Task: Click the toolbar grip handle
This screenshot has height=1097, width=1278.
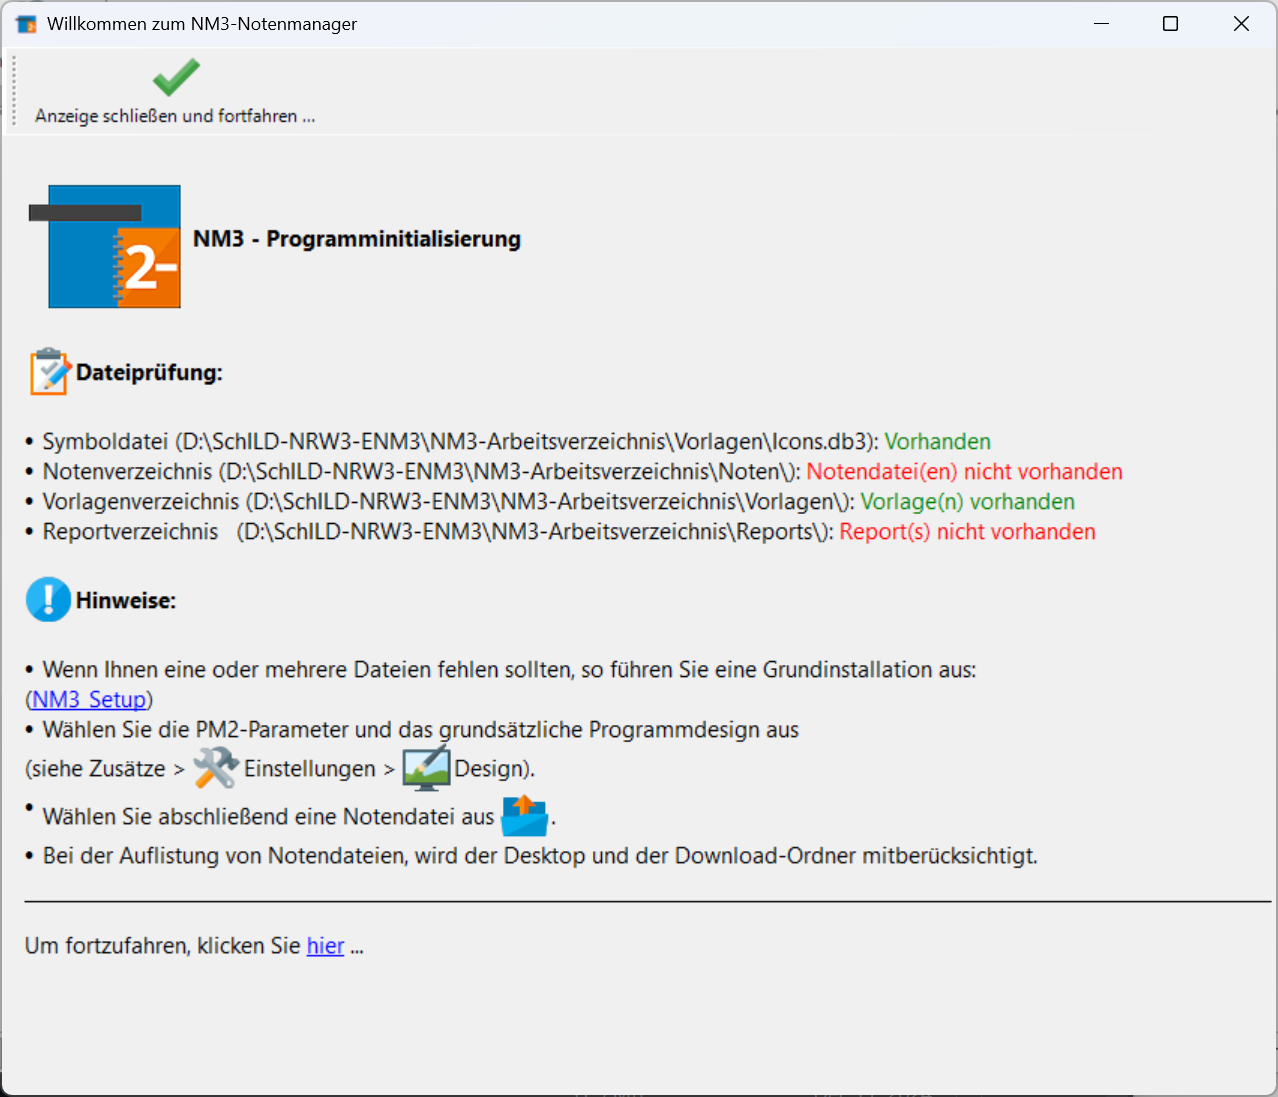Action: coord(14,91)
